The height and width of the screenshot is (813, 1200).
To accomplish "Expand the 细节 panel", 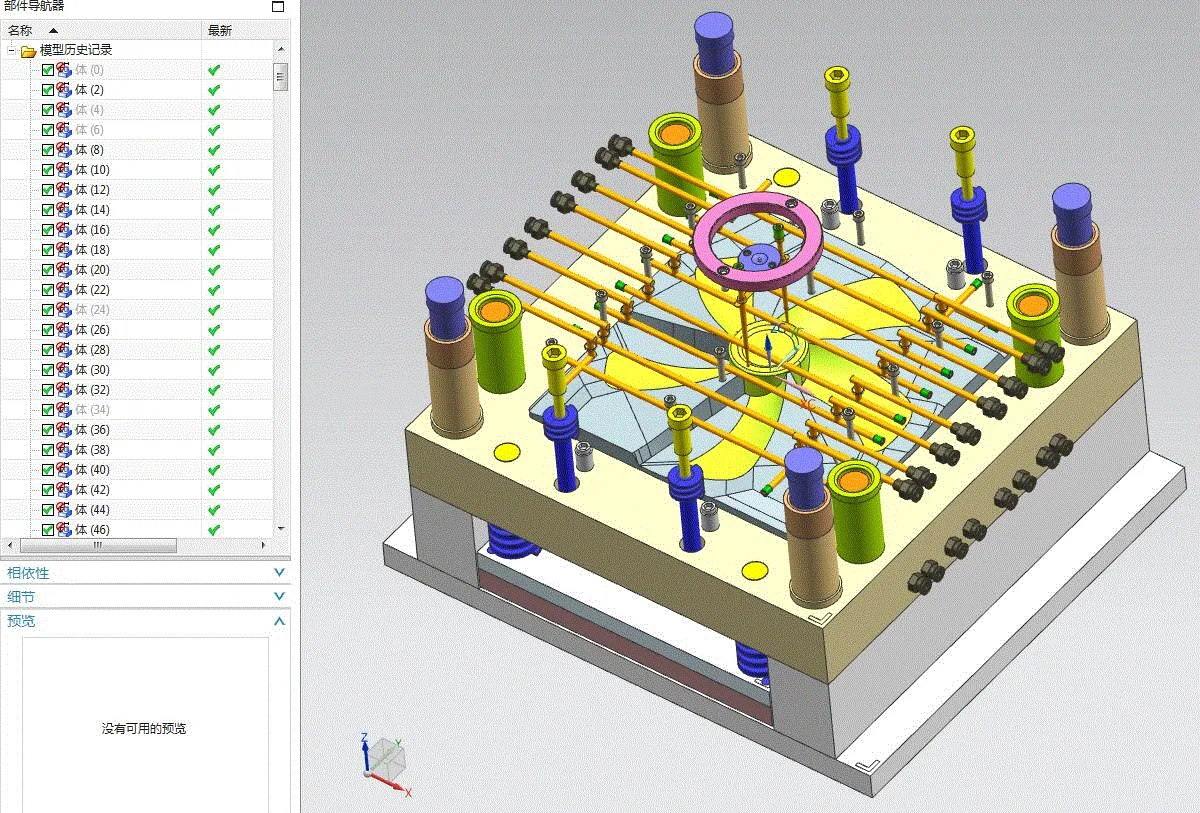I will click(x=278, y=596).
